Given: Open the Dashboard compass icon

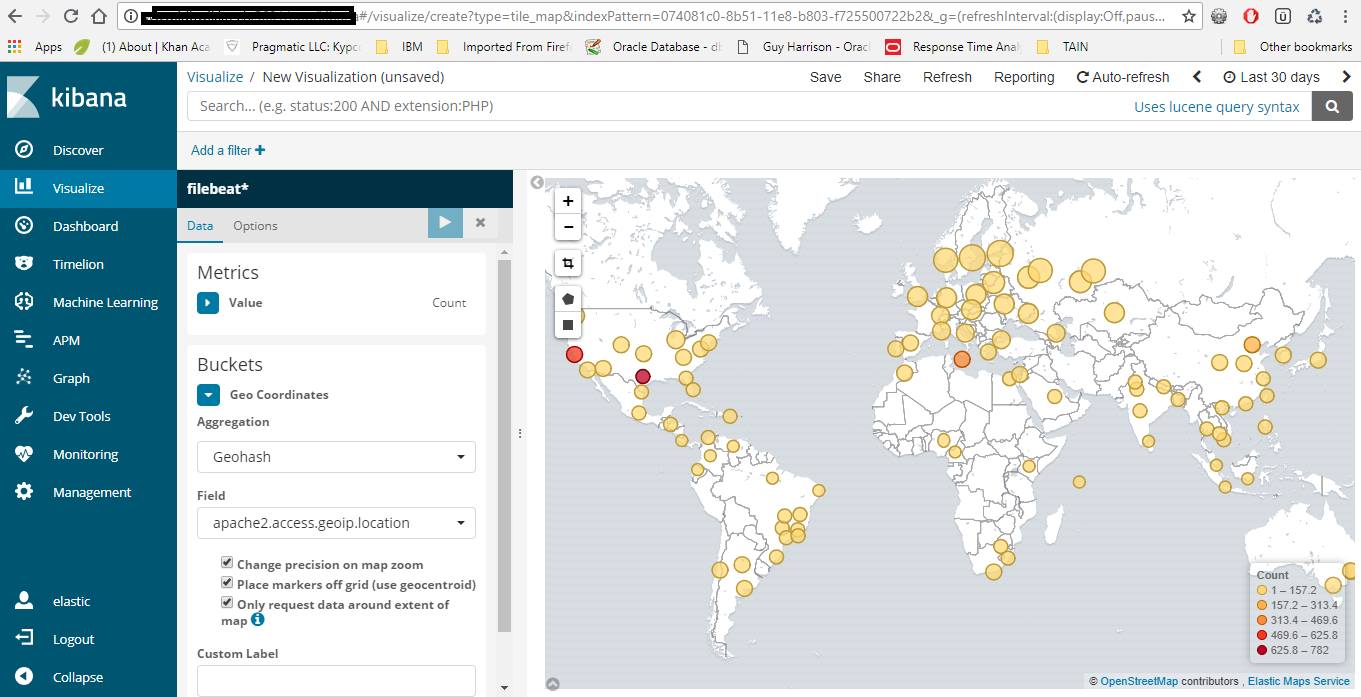Looking at the screenshot, I should click(25, 226).
